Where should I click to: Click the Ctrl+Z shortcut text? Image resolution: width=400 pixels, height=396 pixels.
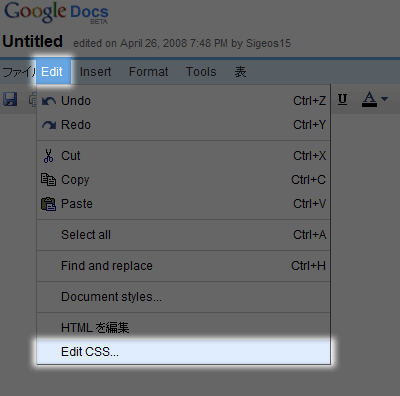pyautogui.click(x=309, y=101)
